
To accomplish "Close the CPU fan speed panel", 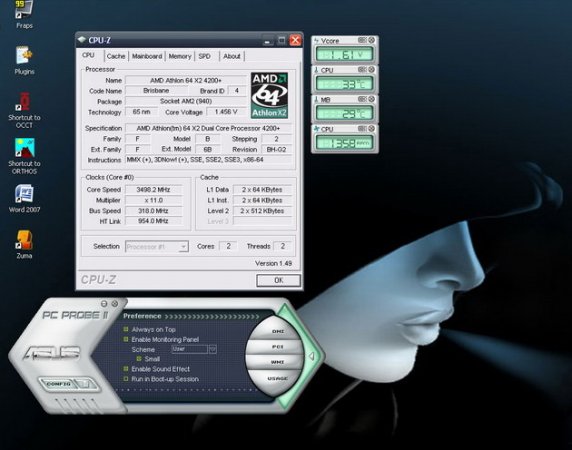I will click(371, 128).
